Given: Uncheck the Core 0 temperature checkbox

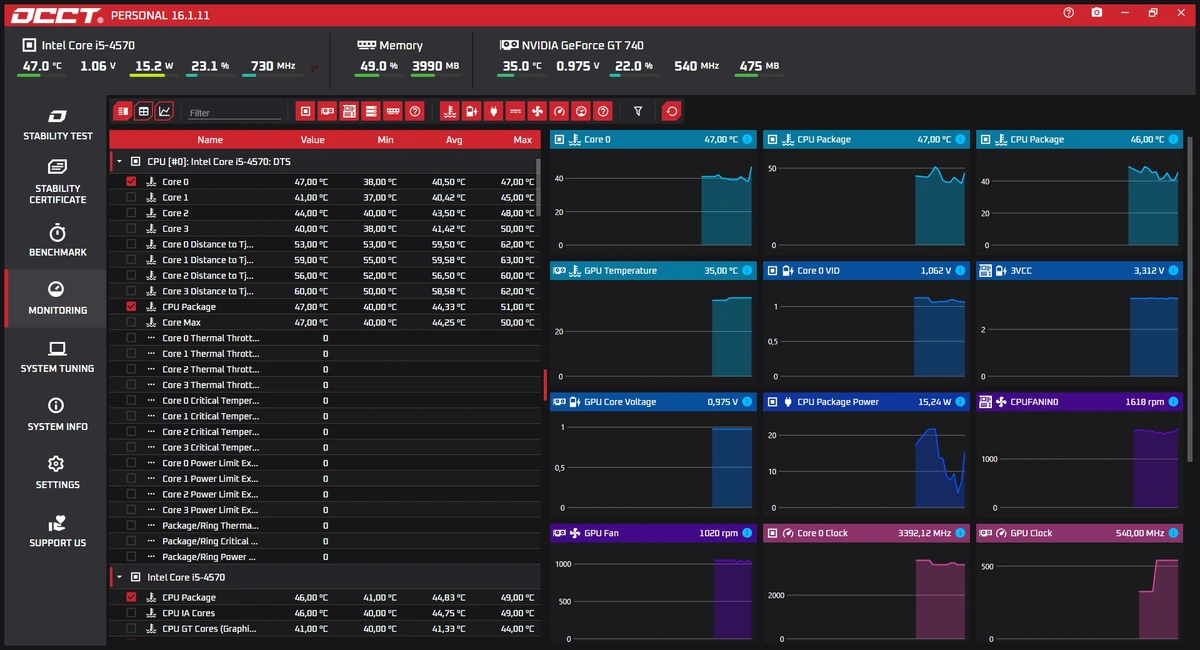Looking at the screenshot, I should [131, 182].
